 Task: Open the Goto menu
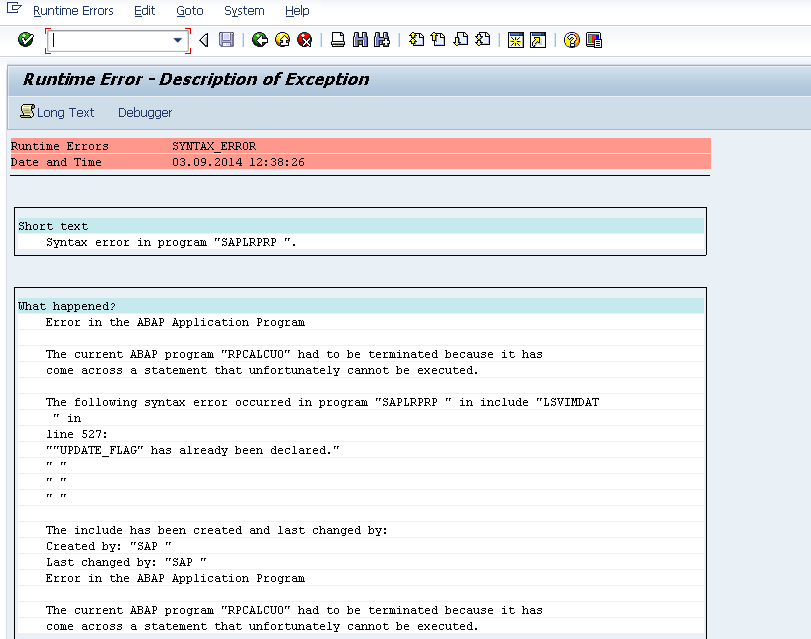pos(190,11)
